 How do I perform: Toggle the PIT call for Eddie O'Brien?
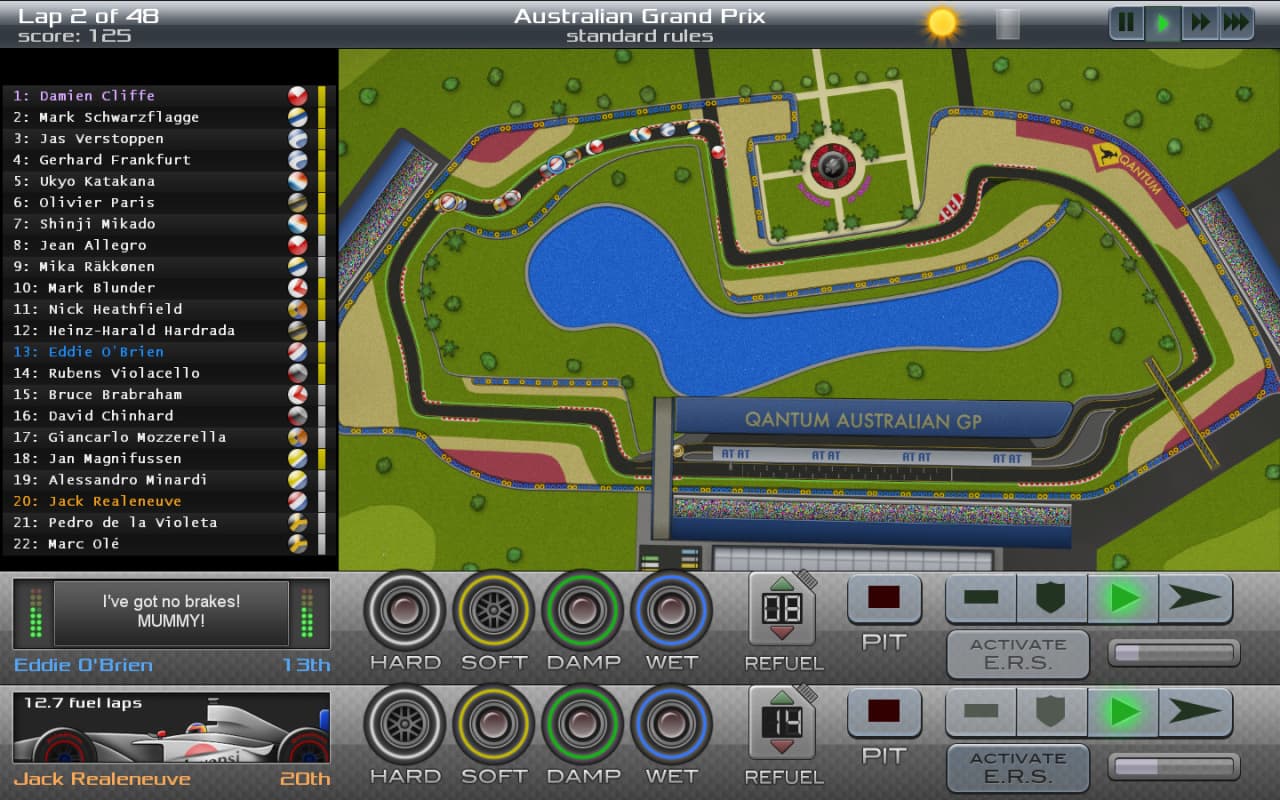[884, 598]
